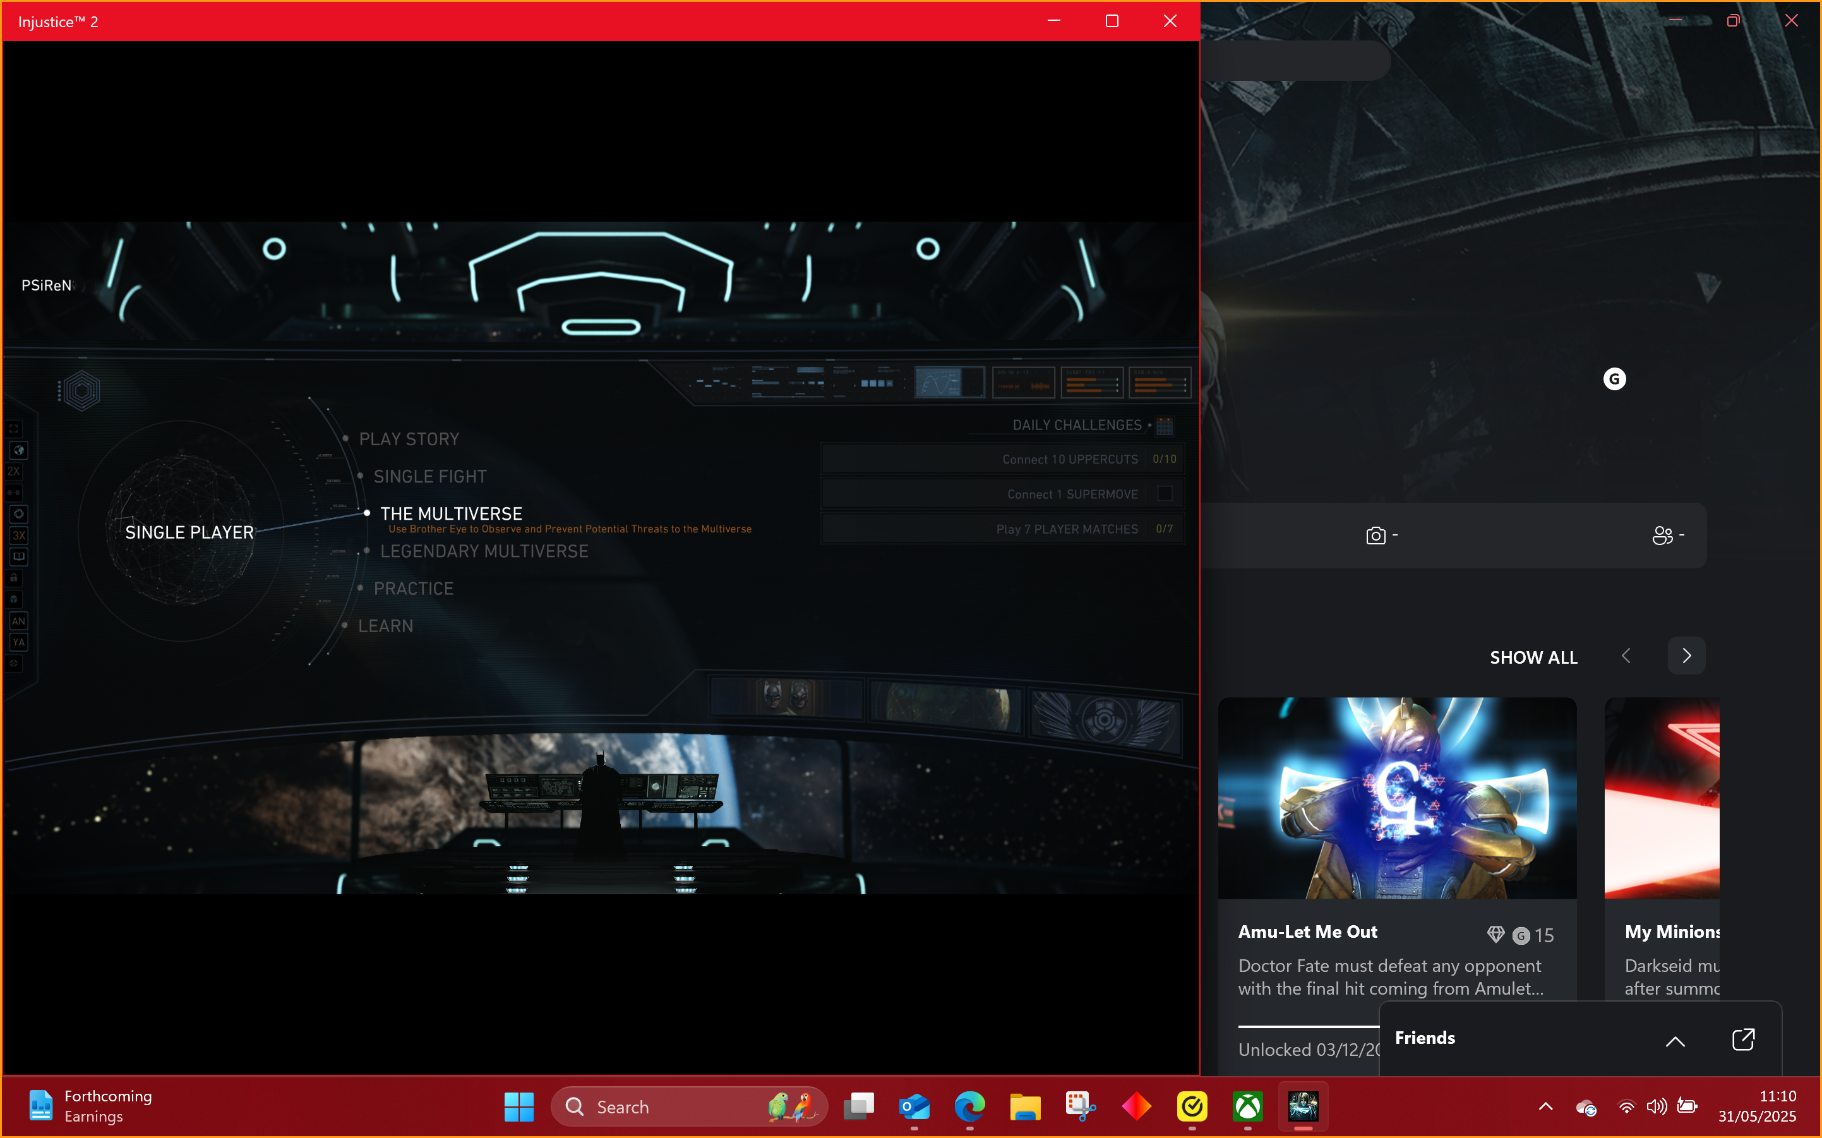Screen dimensions: 1822x1138
Task: Show hidden system tray icons
Action: [x=1545, y=1107]
